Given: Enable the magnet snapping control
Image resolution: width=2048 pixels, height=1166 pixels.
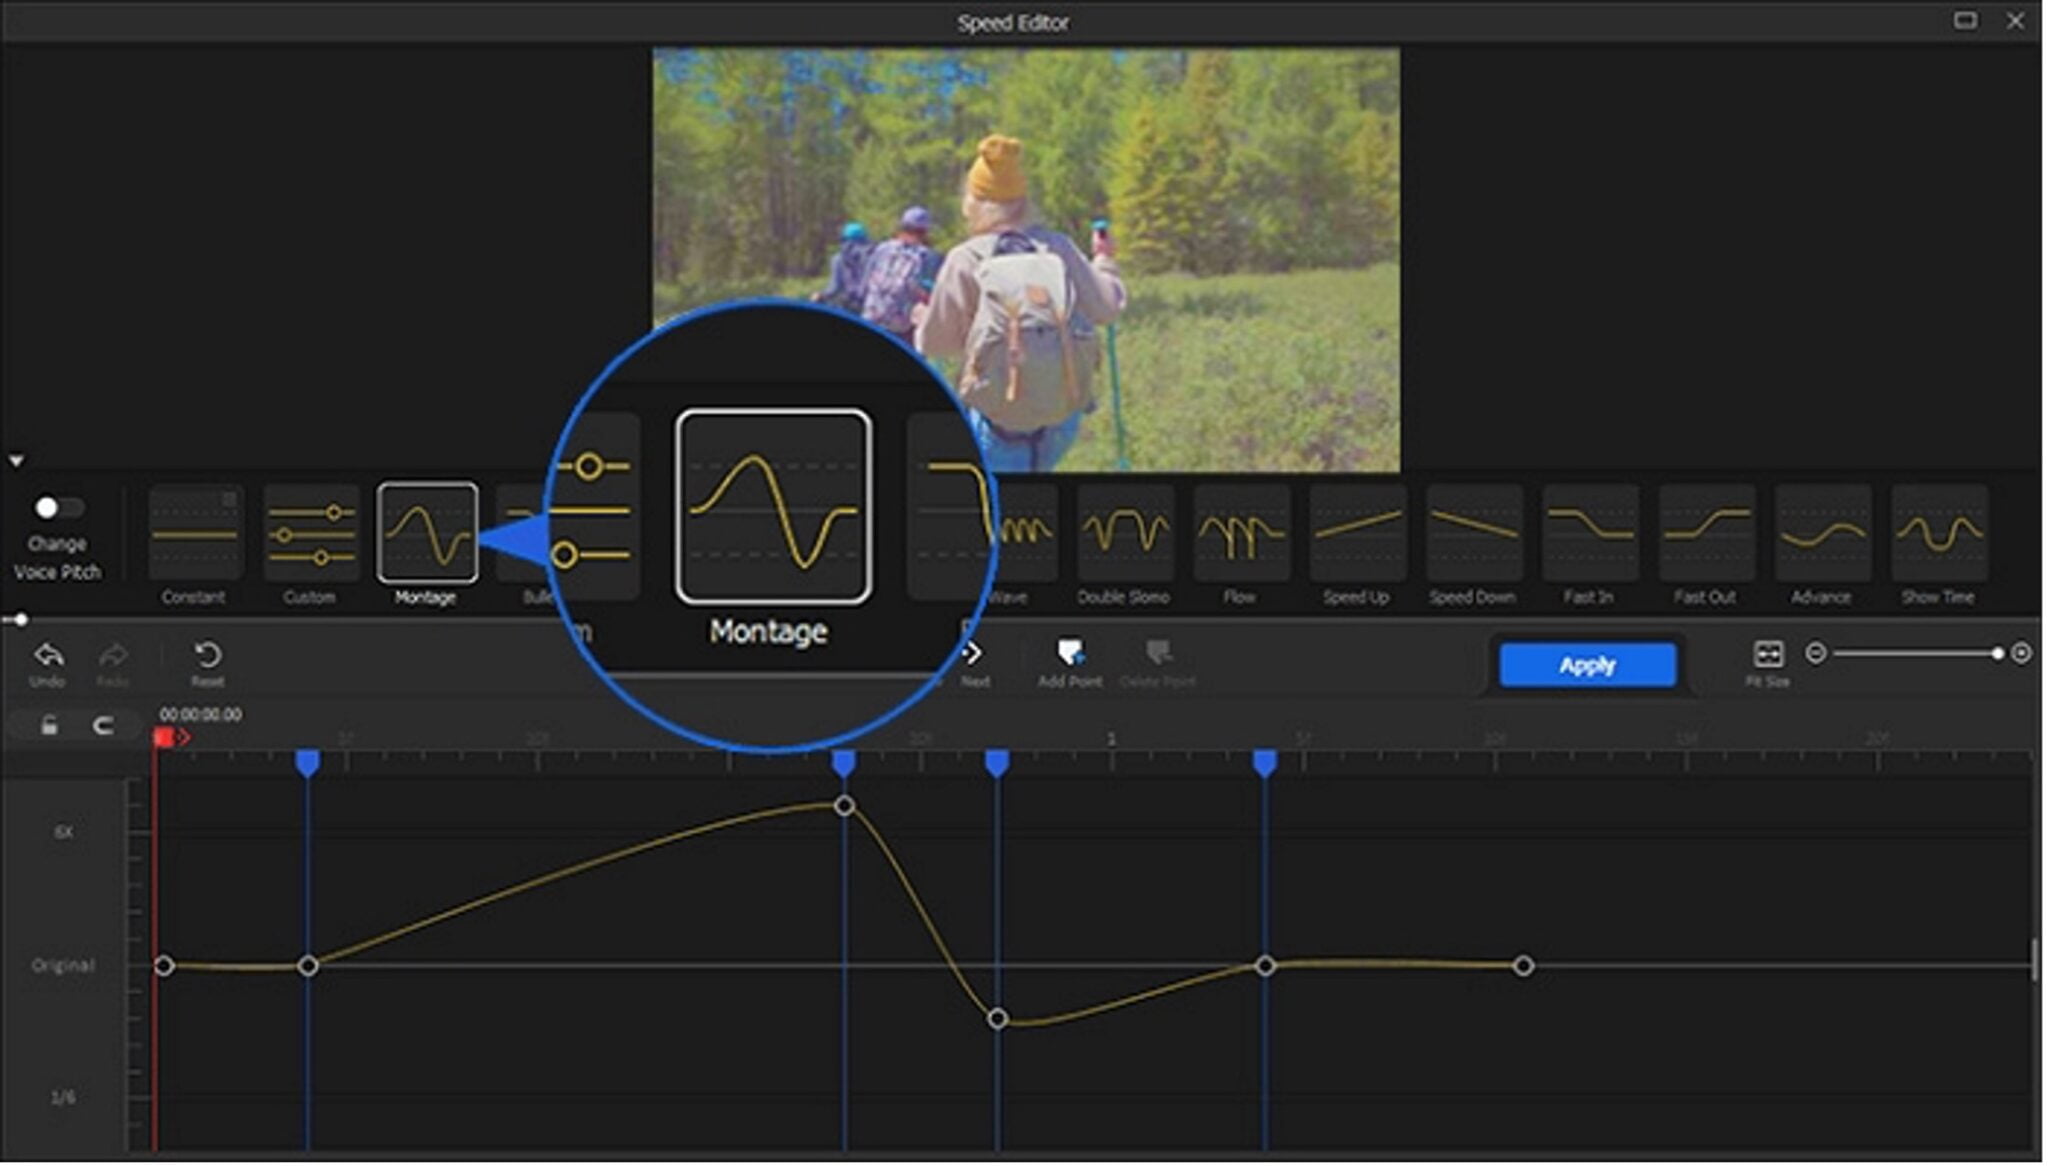Looking at the screenshot, I should pos(103,725).
